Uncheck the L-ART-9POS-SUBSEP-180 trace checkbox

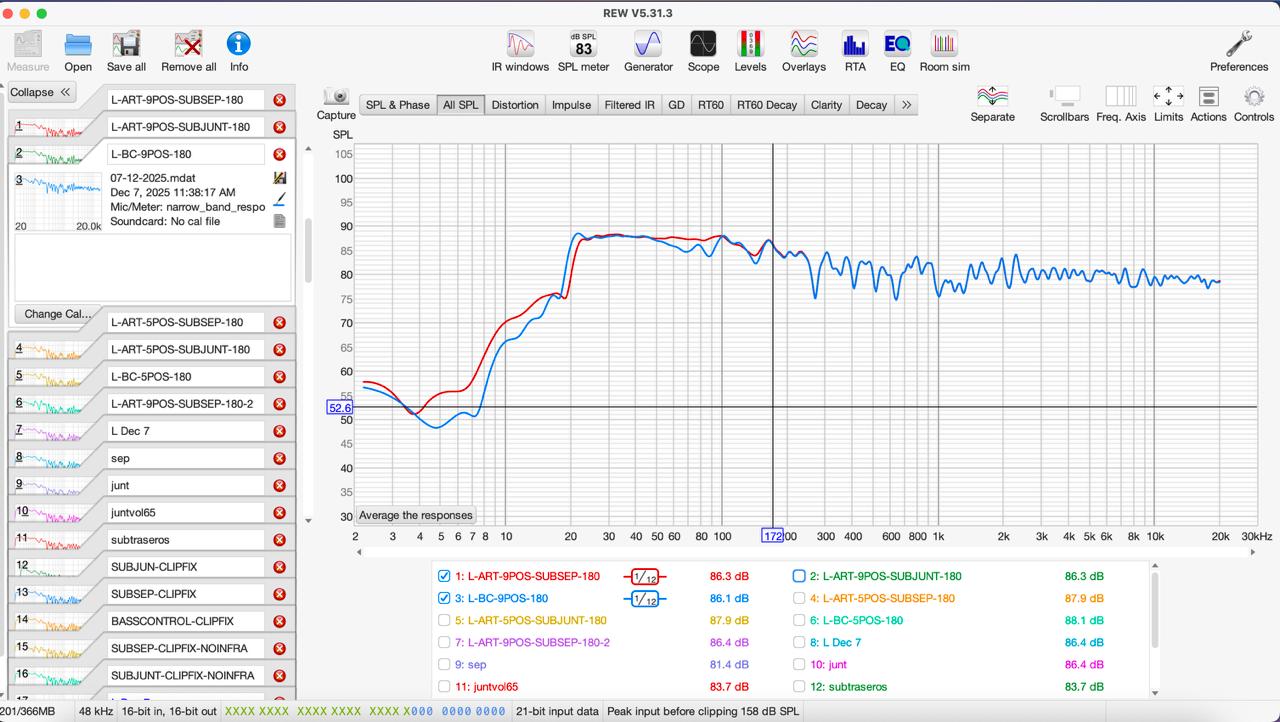[444, 576]
